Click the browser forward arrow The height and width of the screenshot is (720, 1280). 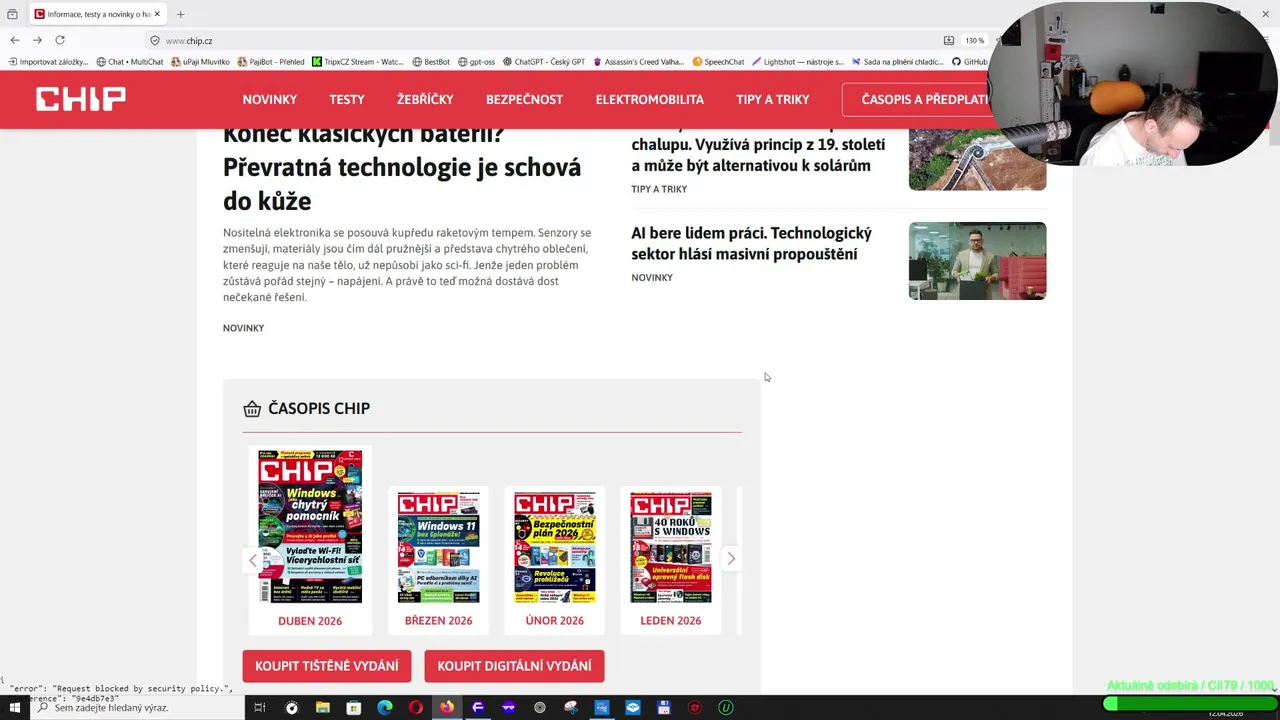coord(37,40)
